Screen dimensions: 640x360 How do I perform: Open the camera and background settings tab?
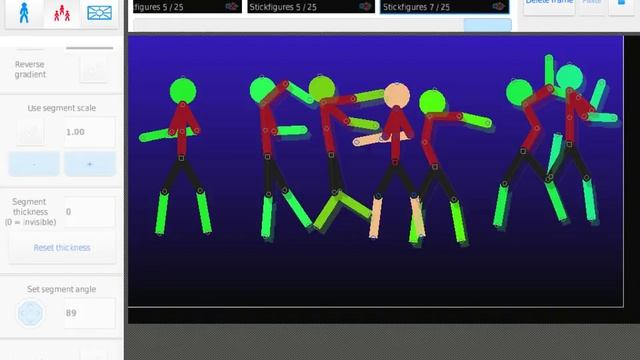point(99,13)
